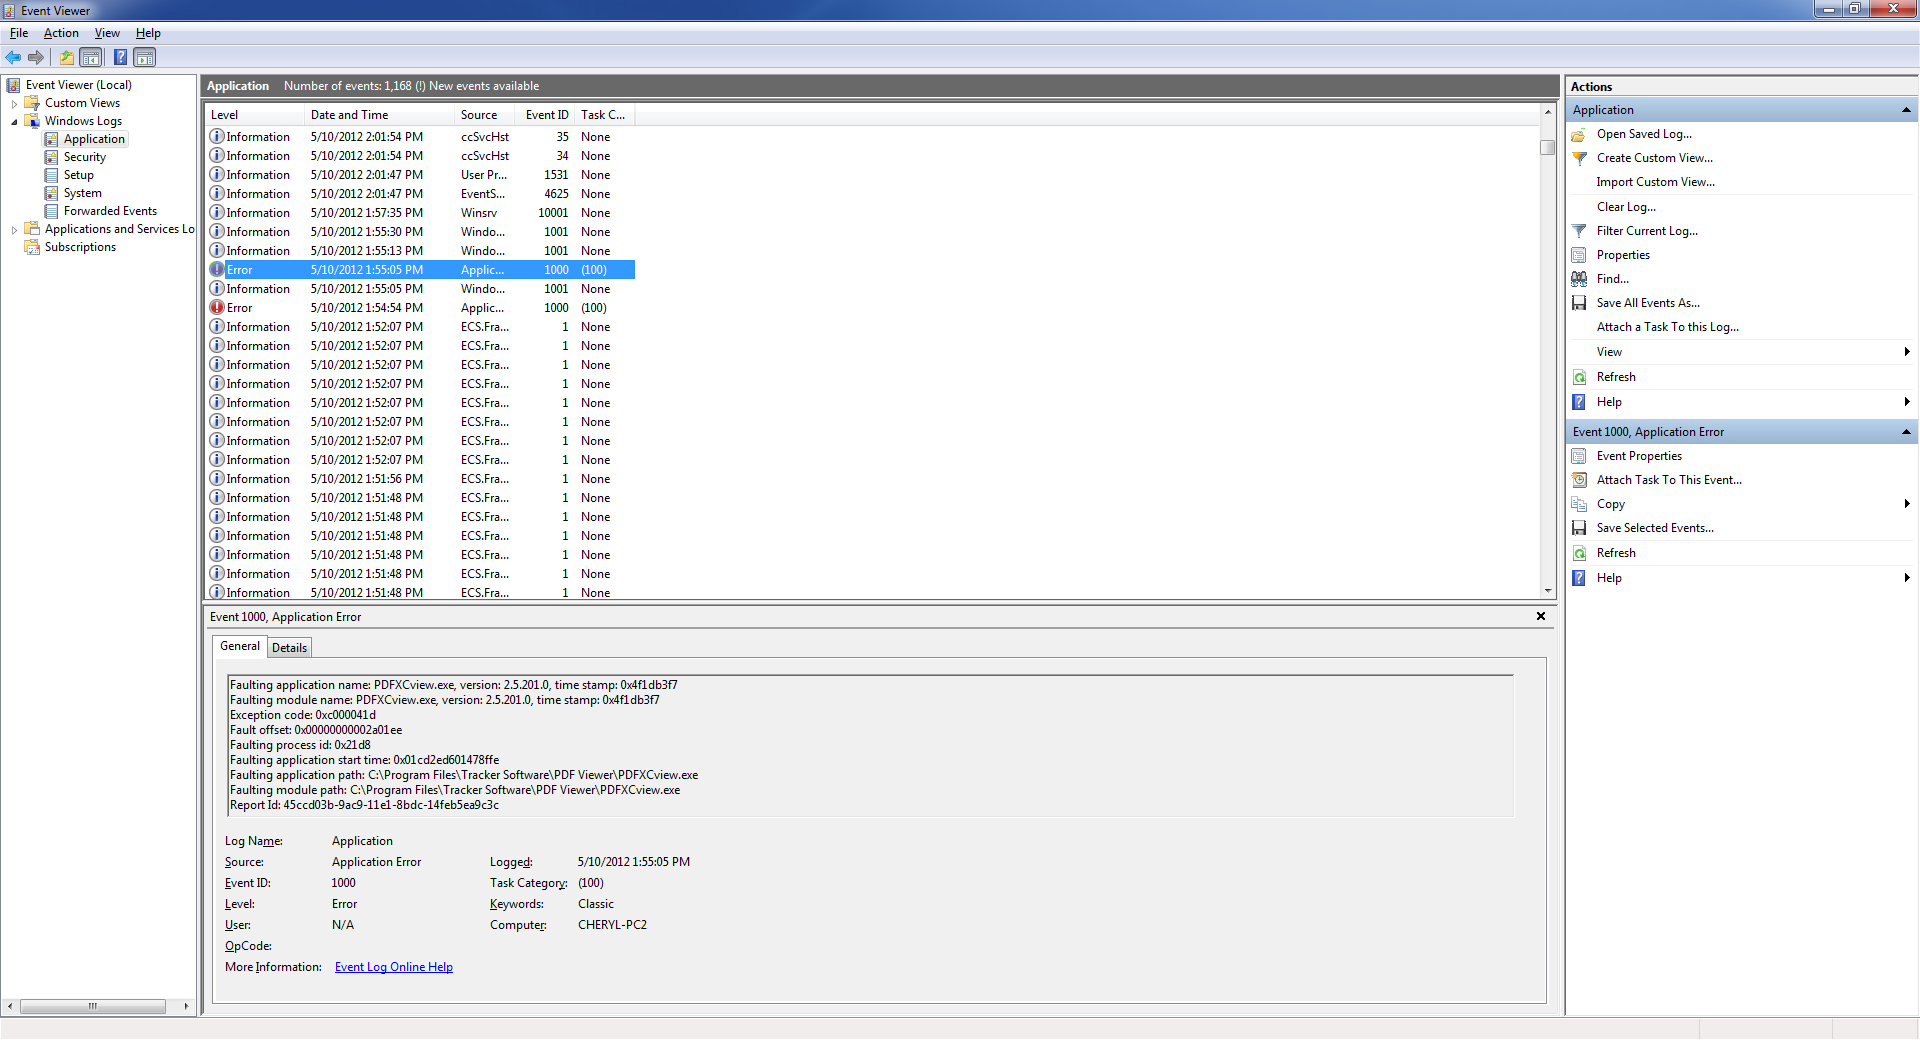
Task: Click the console tree horizontal scrollbar
Action: click(93, 1006)
